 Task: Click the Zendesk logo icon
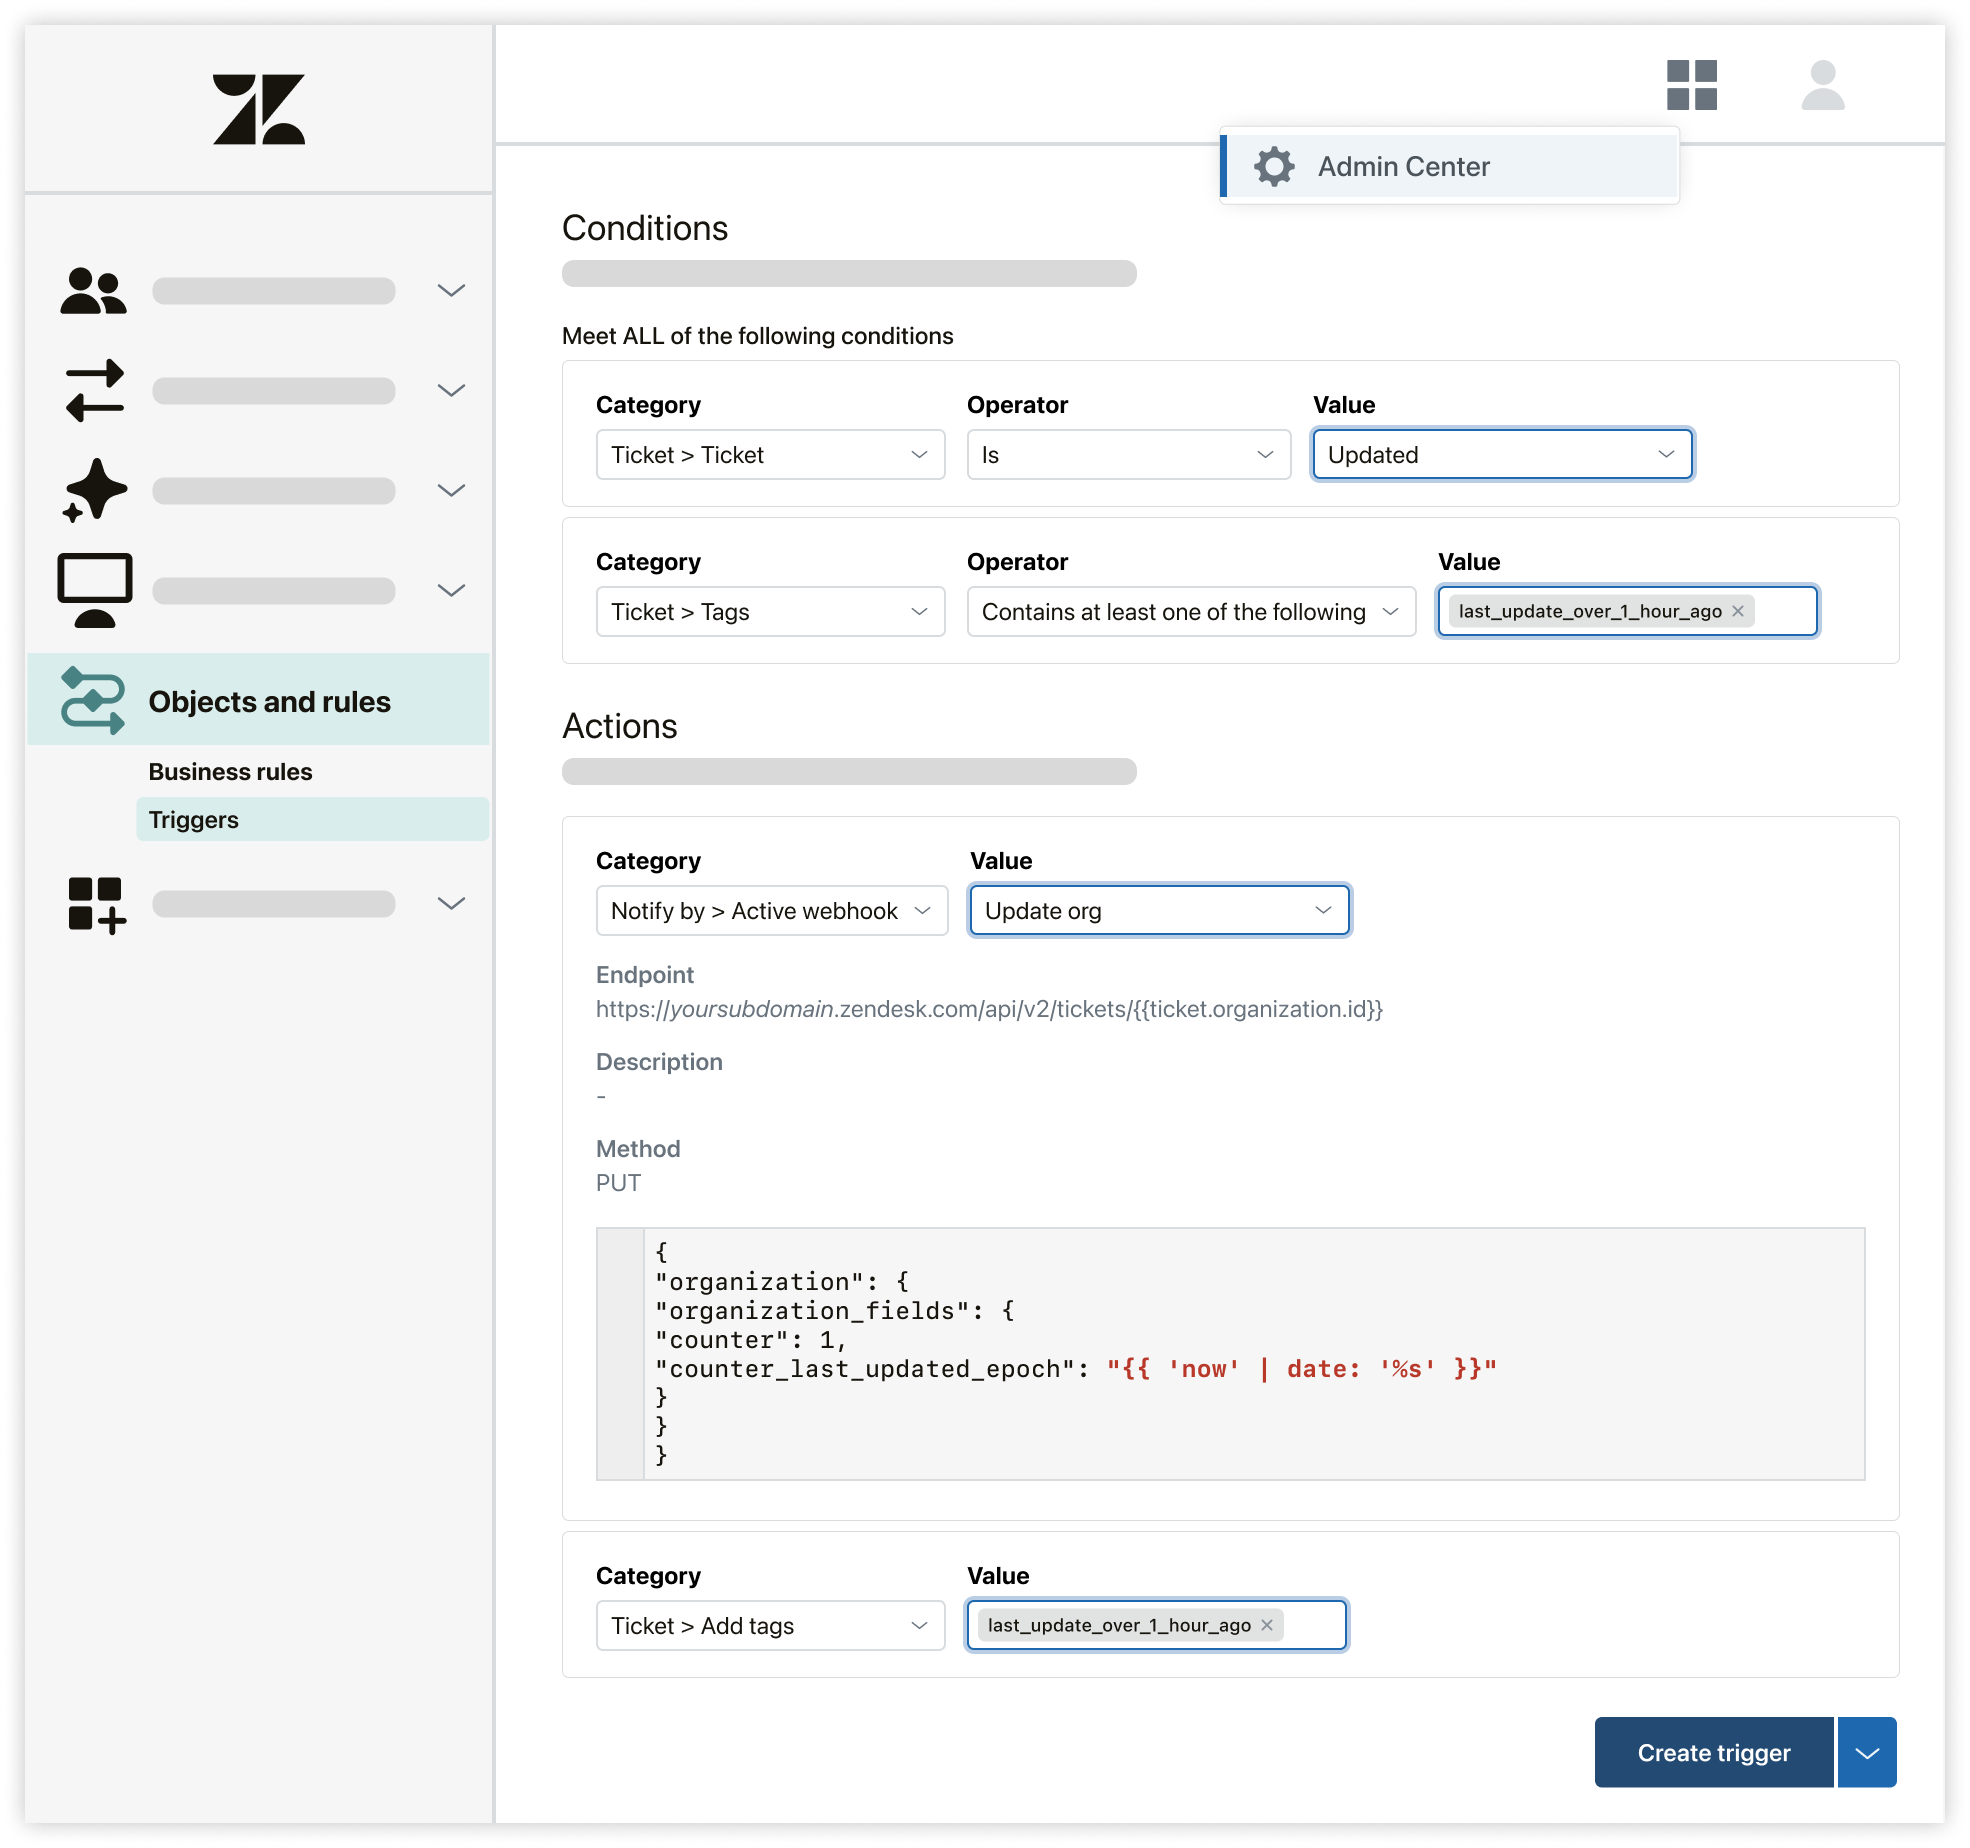[x=258, y=109]
